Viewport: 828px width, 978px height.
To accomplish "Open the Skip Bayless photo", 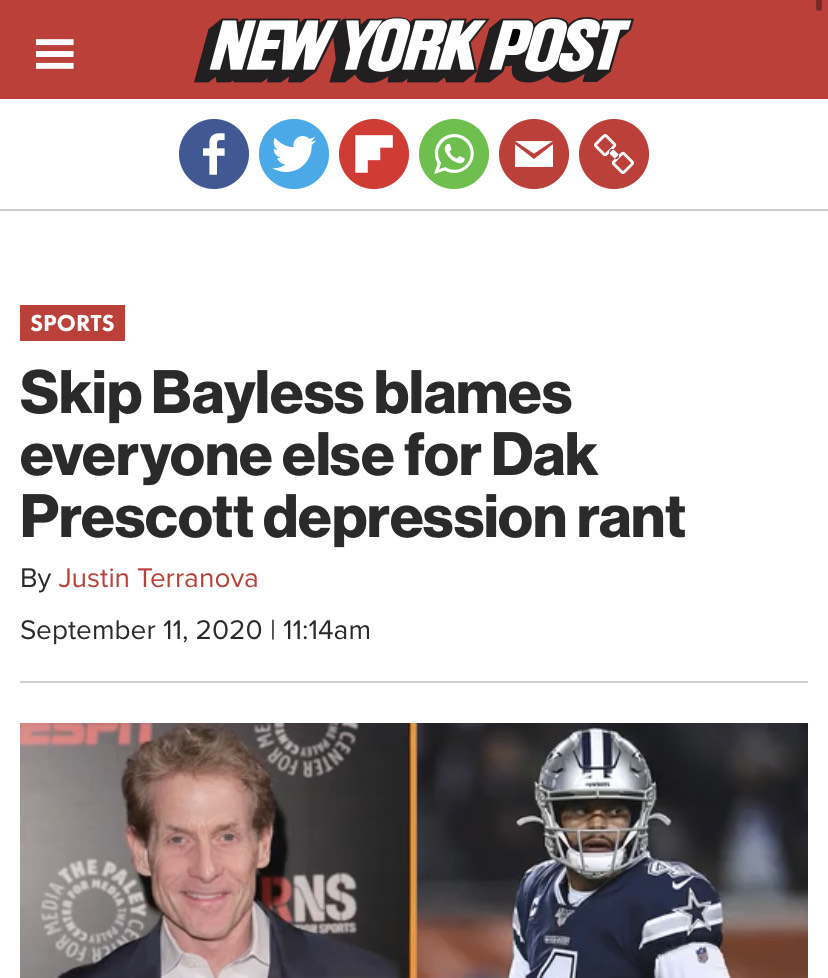I will pos(215,851).
